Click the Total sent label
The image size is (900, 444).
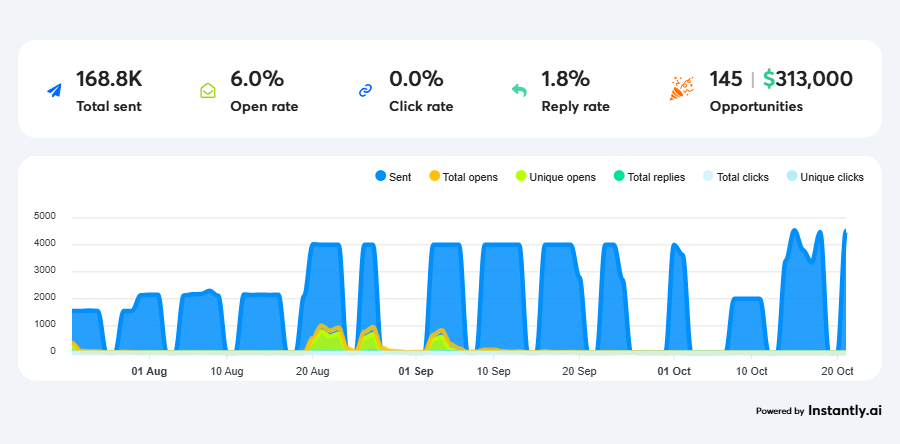click(x=109, y=107)
